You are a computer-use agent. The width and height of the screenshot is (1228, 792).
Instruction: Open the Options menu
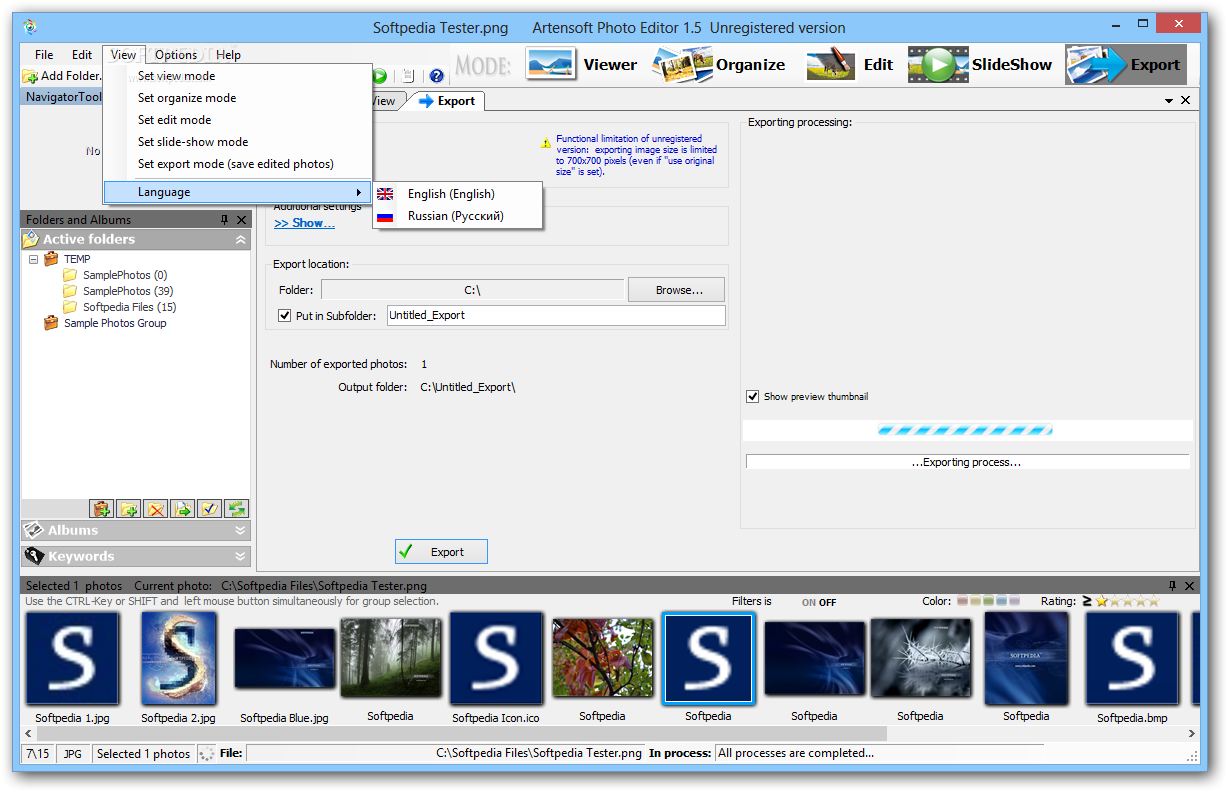point(176,55)
